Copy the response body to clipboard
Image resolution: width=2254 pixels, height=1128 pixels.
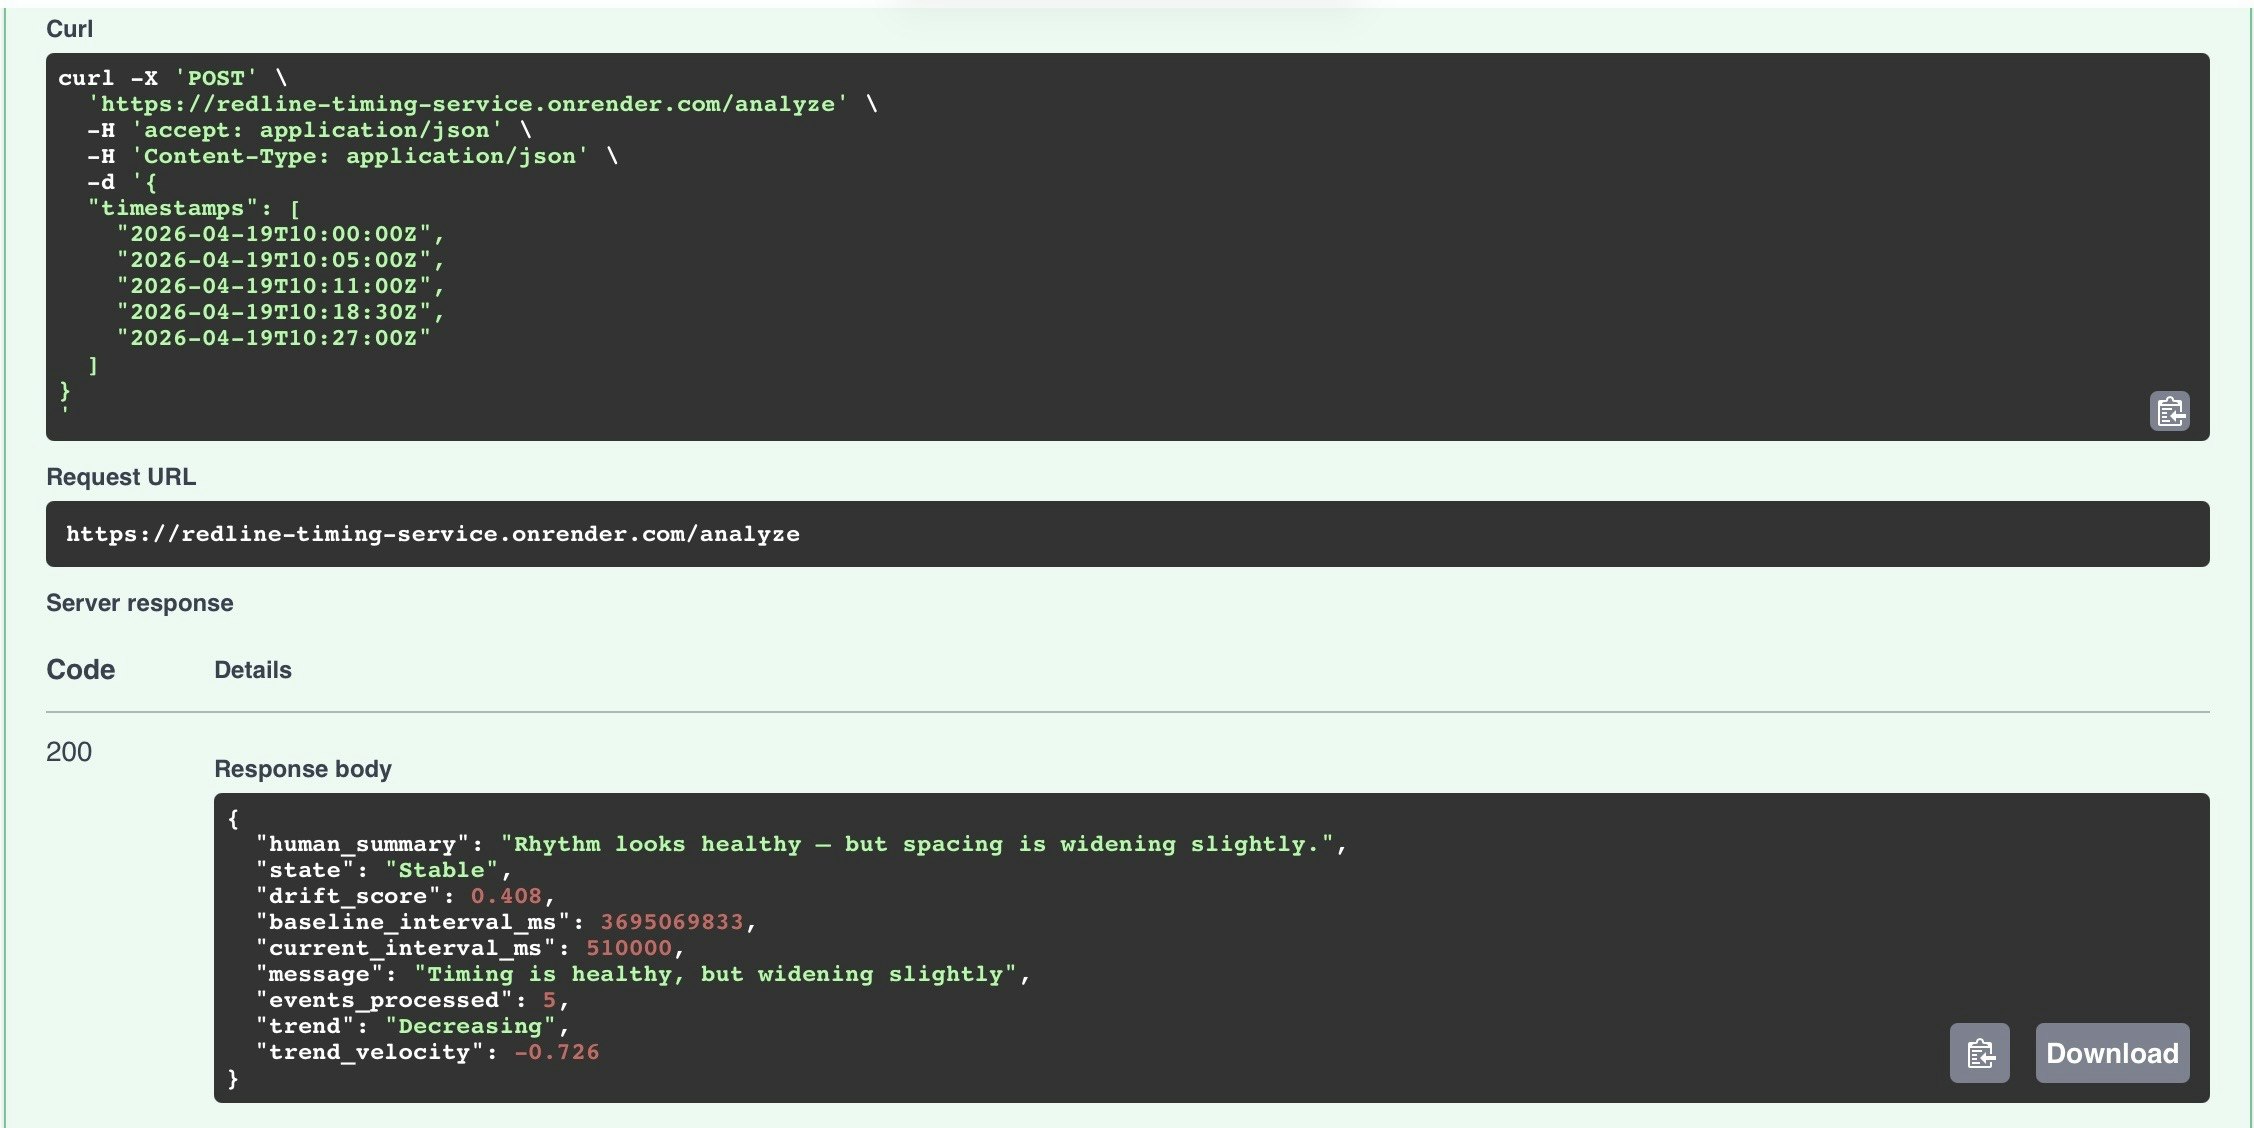(1979, 1053)
